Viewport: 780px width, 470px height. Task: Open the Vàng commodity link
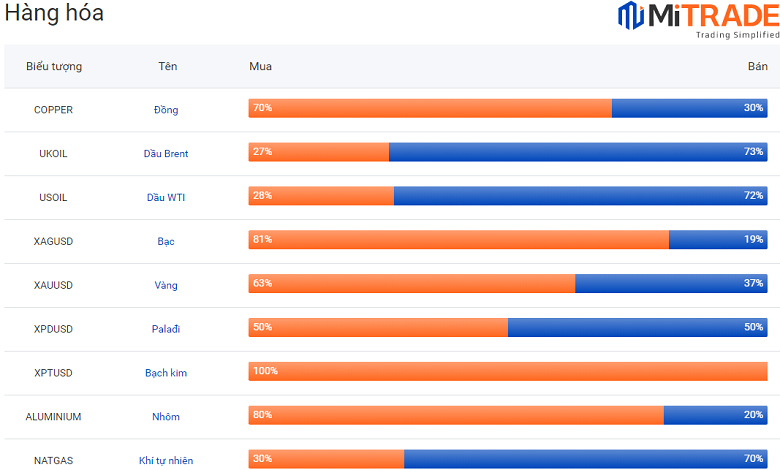point(166,286)
